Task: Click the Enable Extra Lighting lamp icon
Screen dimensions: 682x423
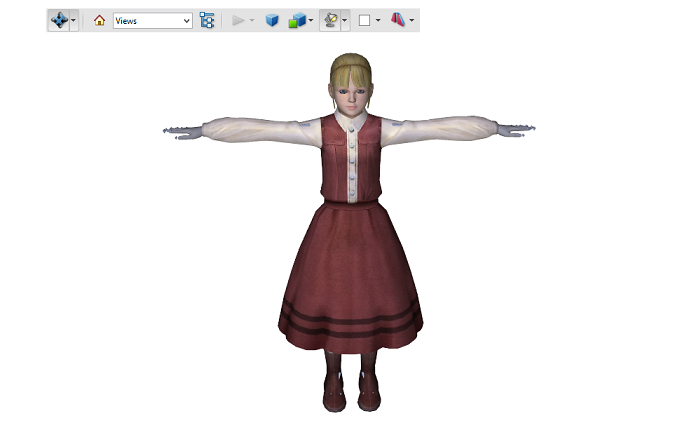Action: tap(330, 20)
